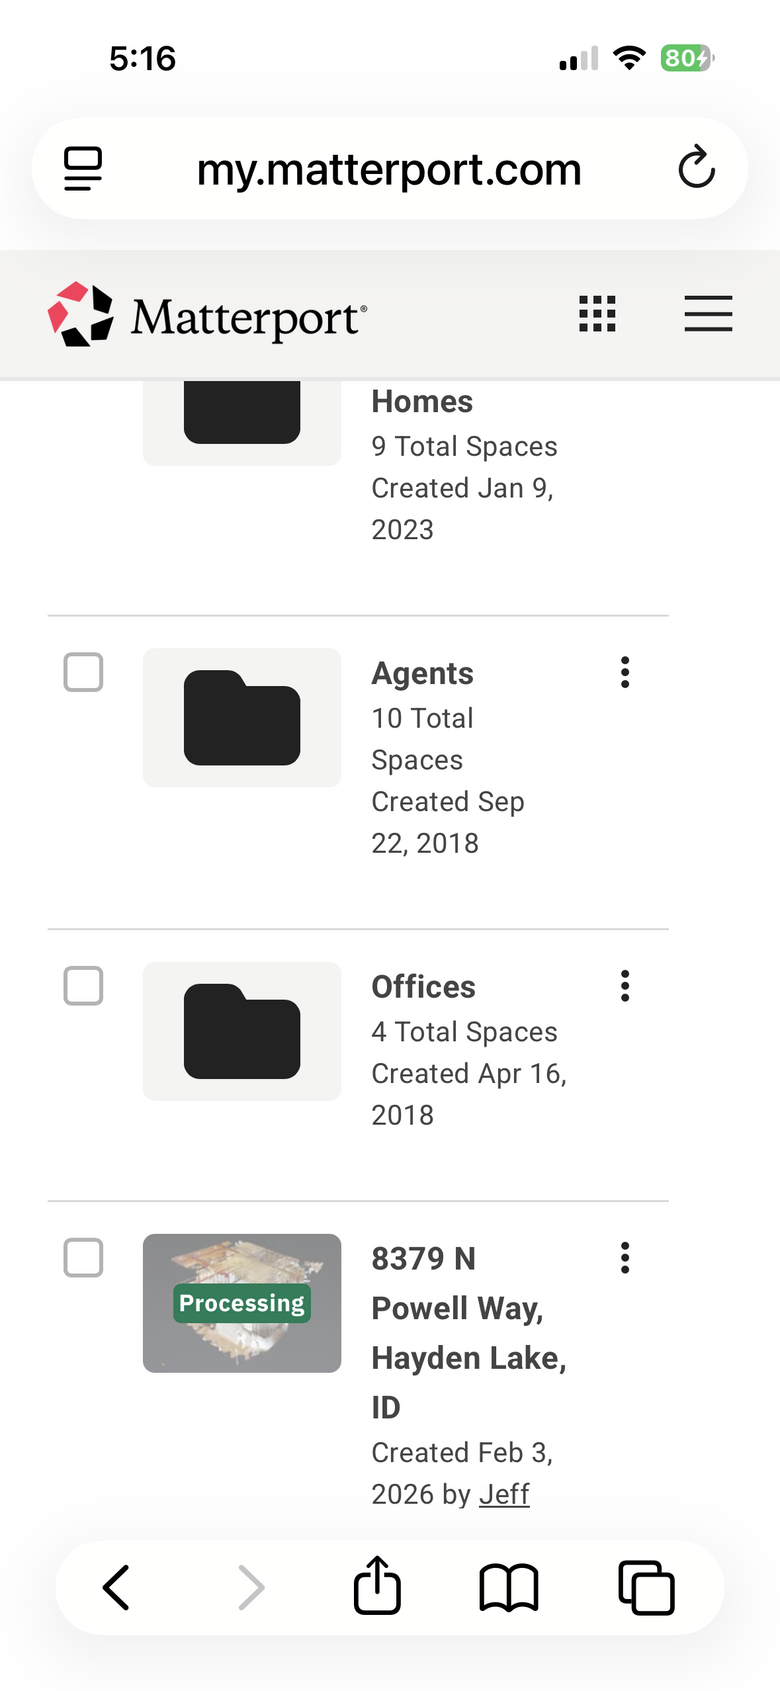Go back to previous page

click(117, 1587)
